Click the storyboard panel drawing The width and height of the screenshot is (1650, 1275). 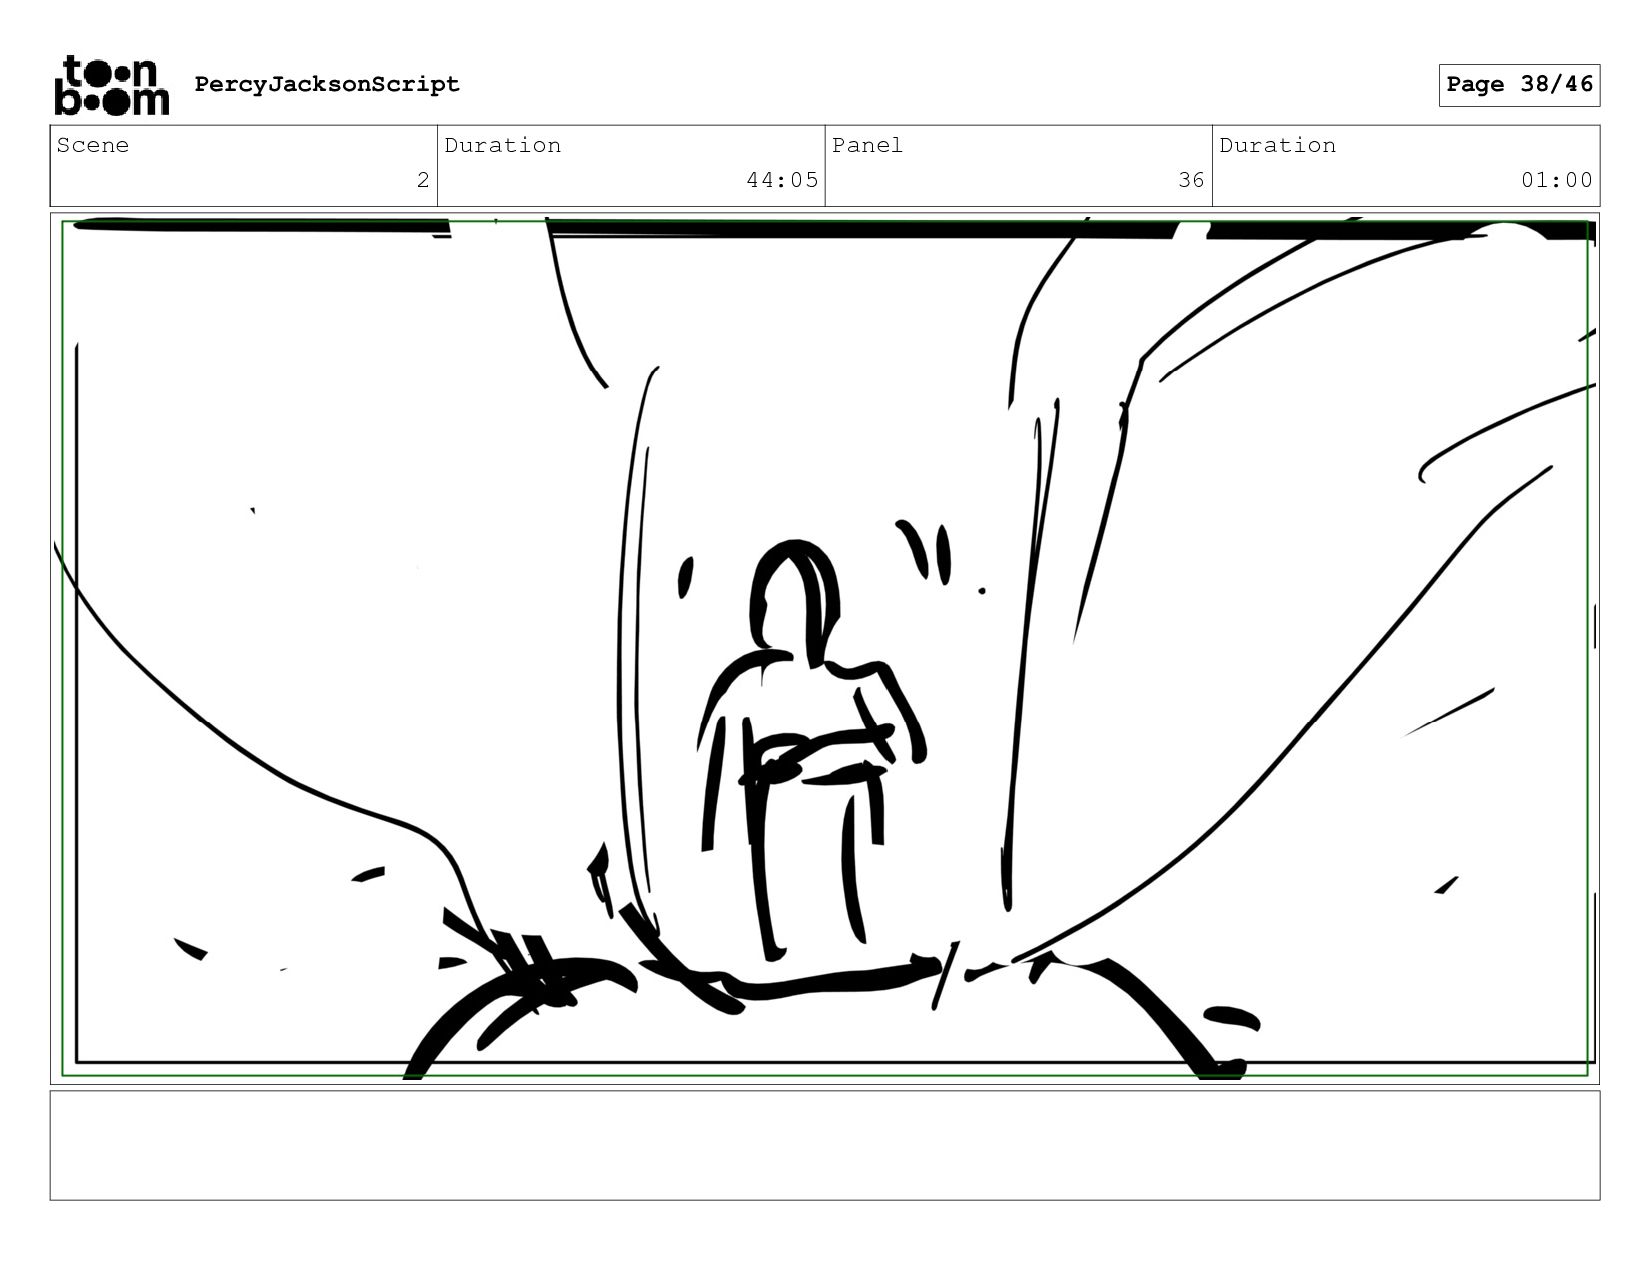click(x=825, y=648)
